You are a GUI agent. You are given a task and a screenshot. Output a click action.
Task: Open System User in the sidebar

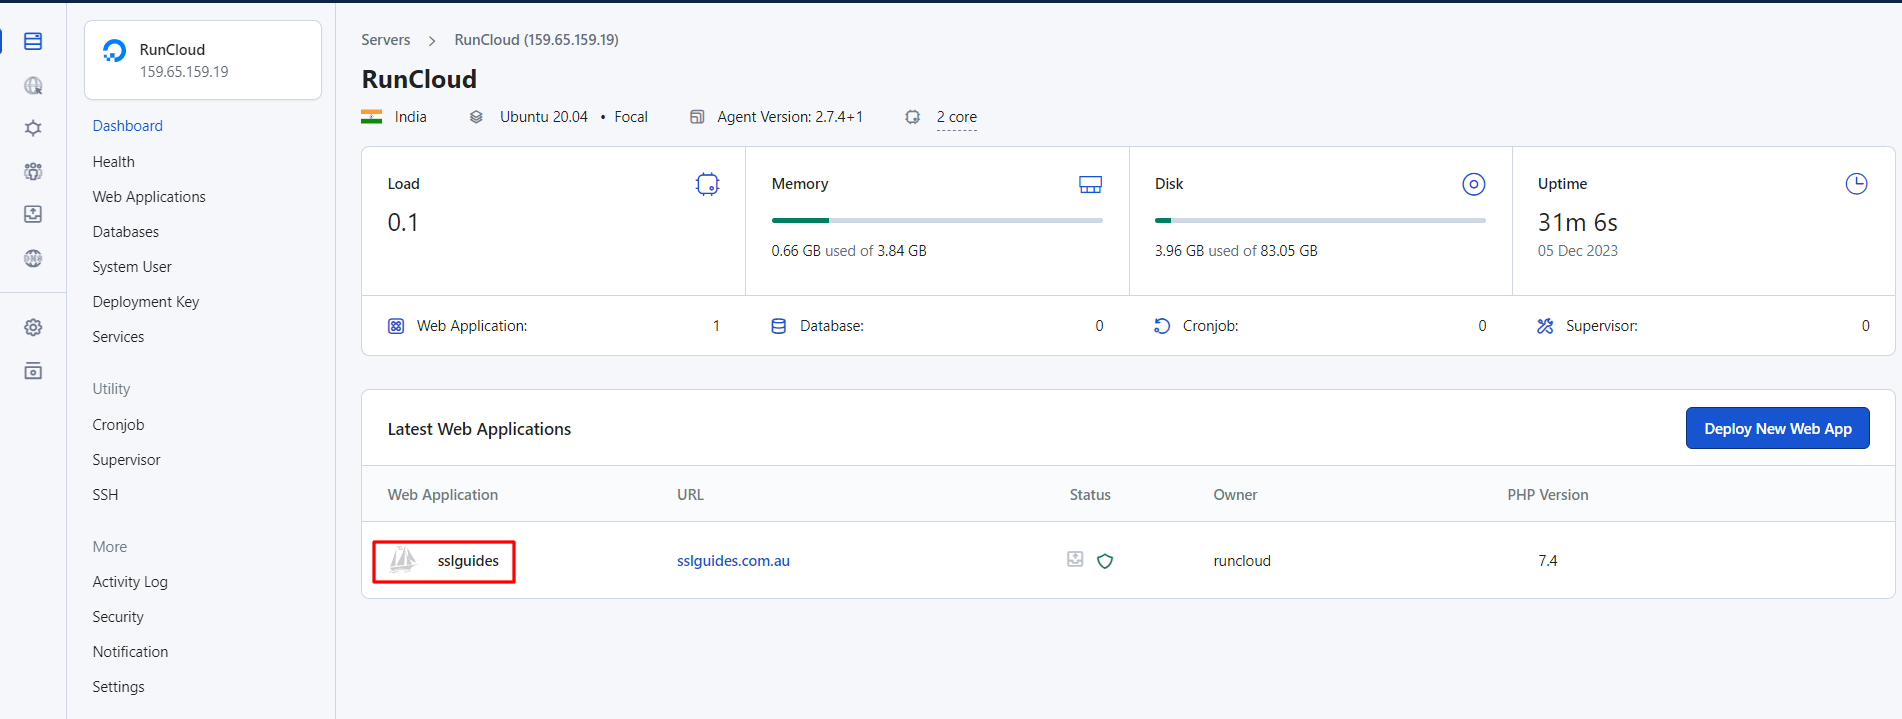click(x=132, y=267)
